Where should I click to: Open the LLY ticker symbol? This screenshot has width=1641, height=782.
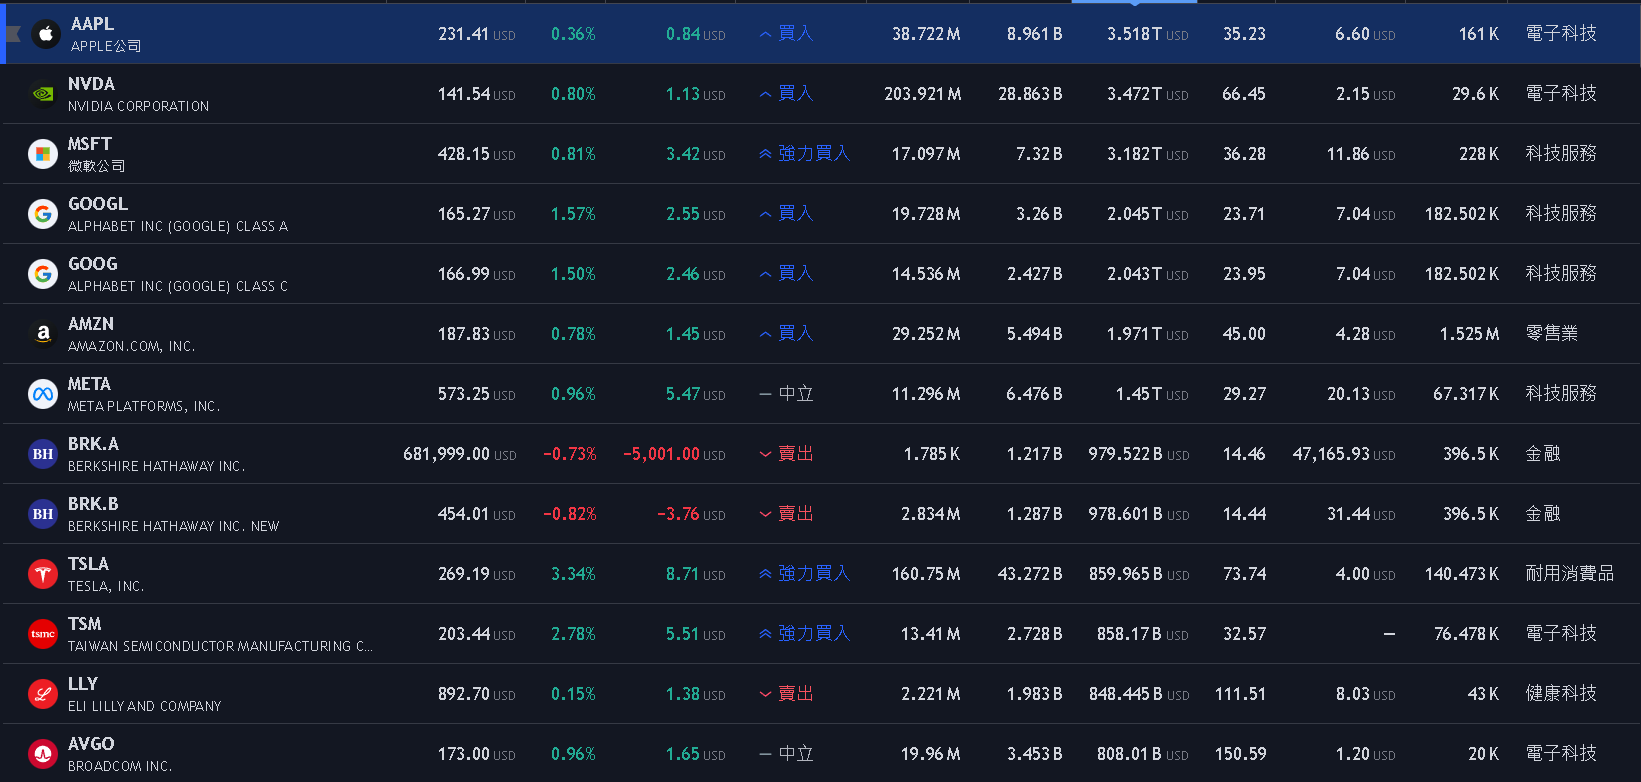(x=83, y=684)
